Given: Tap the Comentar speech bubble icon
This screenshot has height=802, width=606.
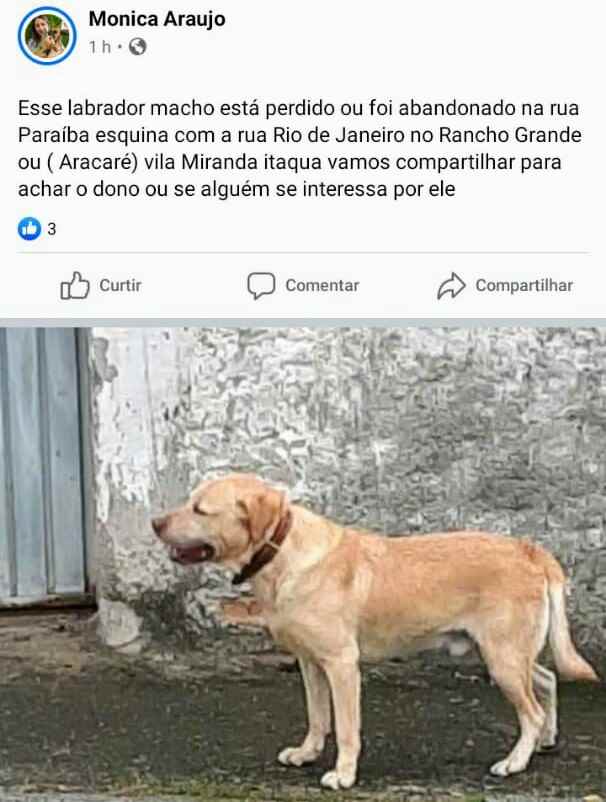Looking at the screenshot, I should tap(261, 285).
